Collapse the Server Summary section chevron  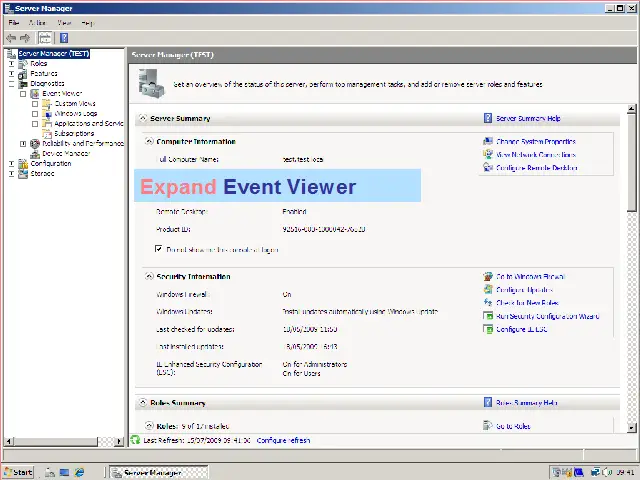click(142, 118)
